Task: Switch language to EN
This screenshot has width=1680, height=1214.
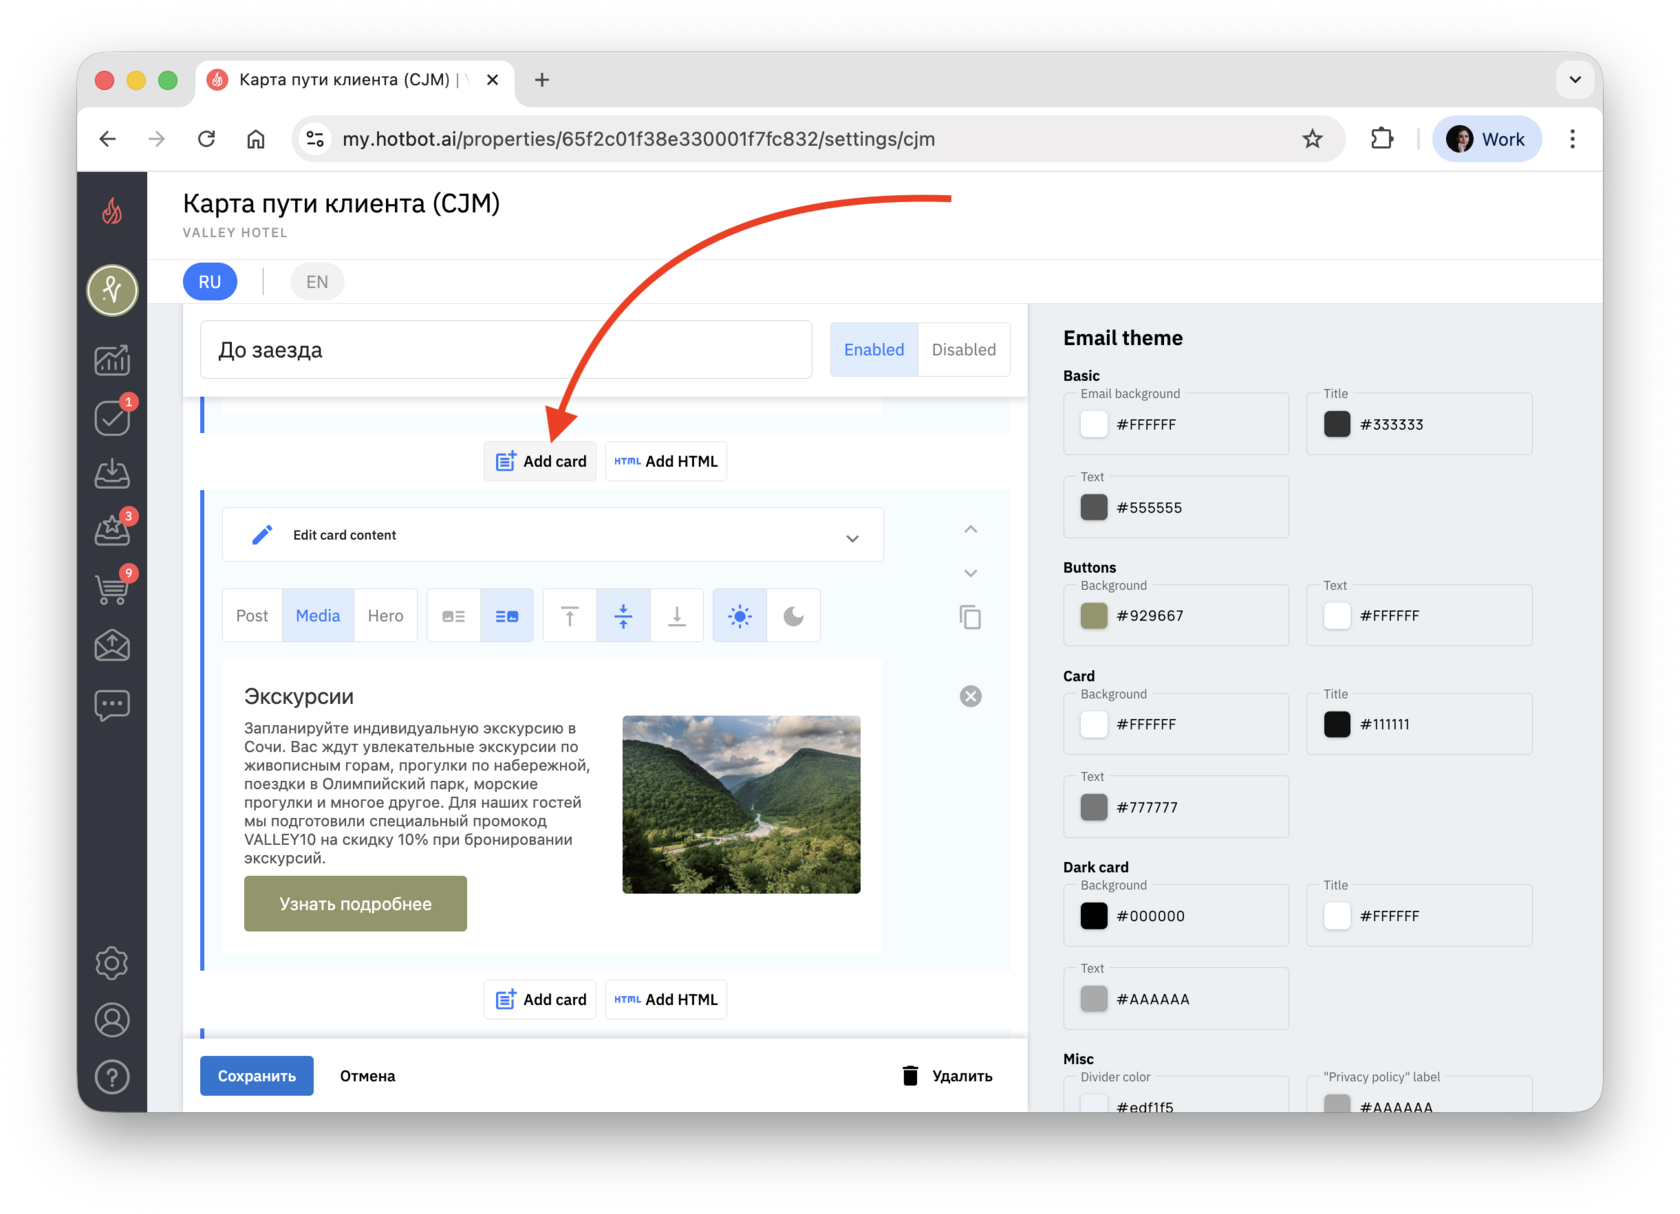Action: coord(317,282)
